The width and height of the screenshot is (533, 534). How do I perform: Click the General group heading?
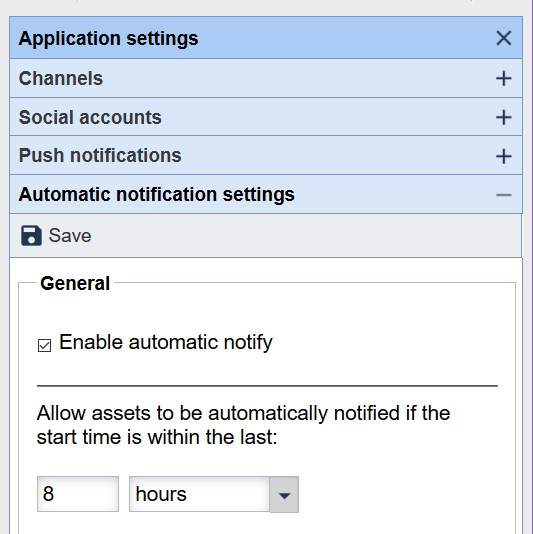75,283
